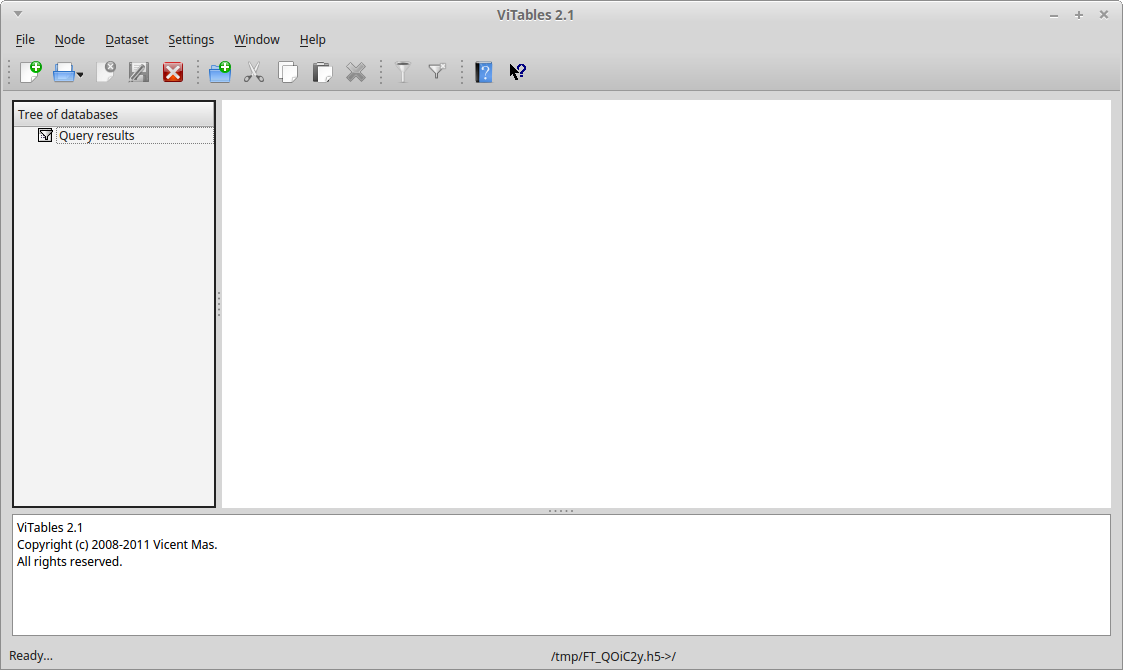Click the red Exit icon
1123x670 pixels.
point(173,72)
